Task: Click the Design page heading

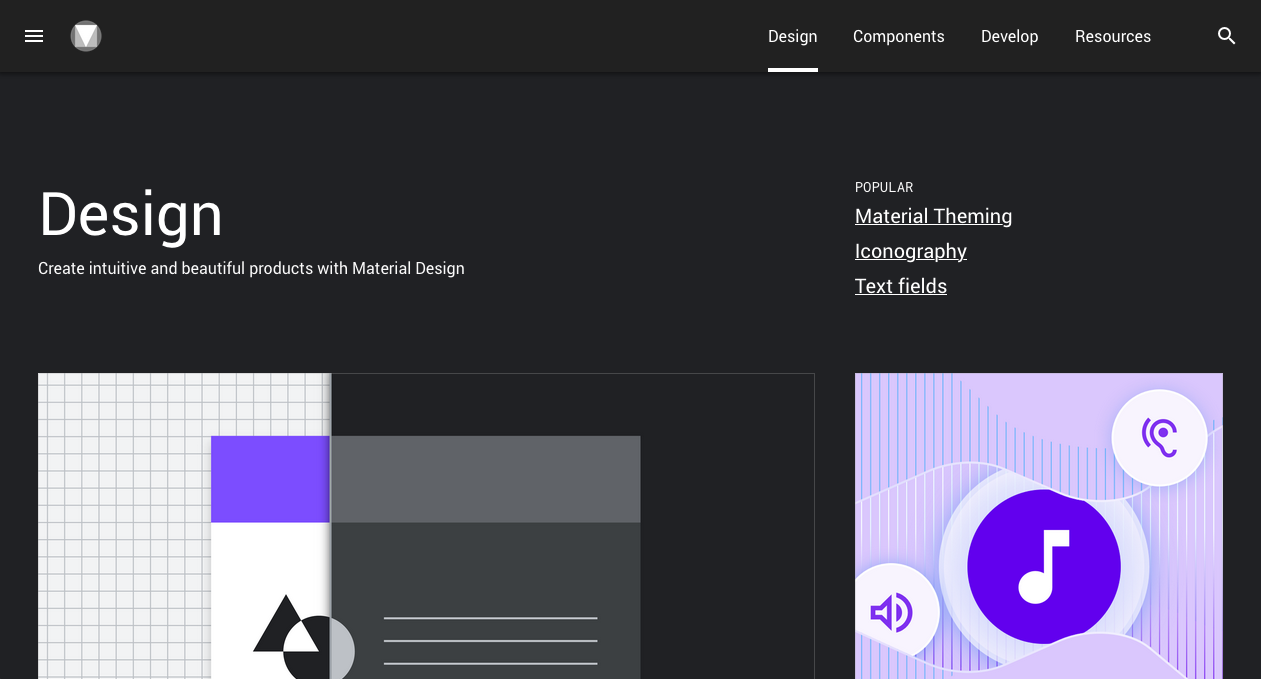Action: pos(131,214)
